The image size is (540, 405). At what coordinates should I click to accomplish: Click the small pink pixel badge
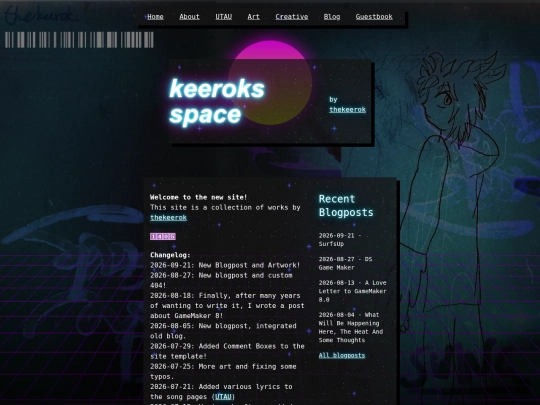[163, 236]
